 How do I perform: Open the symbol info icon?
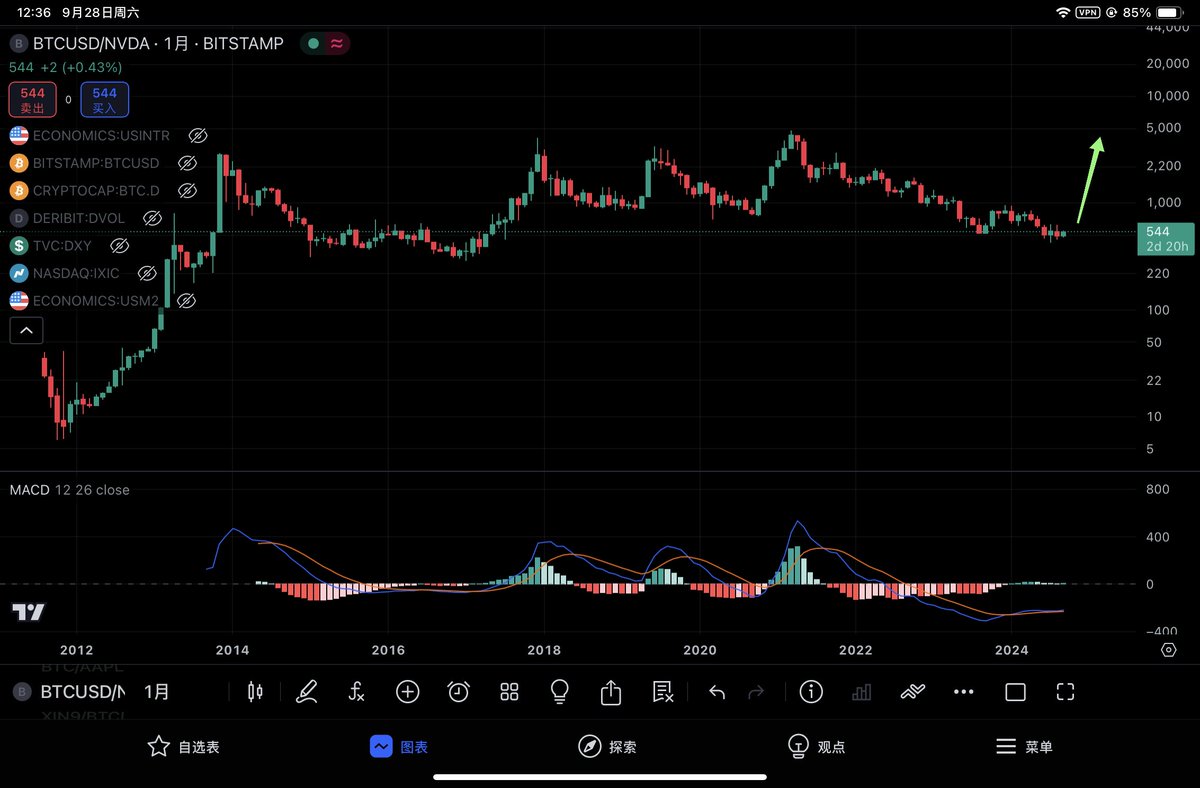pos(811,691)
